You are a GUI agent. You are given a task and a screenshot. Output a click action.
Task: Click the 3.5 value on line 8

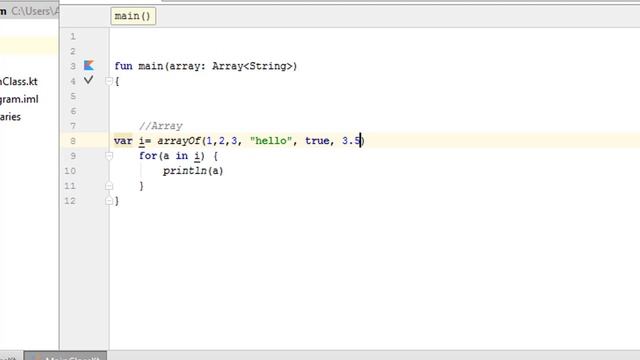(x=351, y=141)
